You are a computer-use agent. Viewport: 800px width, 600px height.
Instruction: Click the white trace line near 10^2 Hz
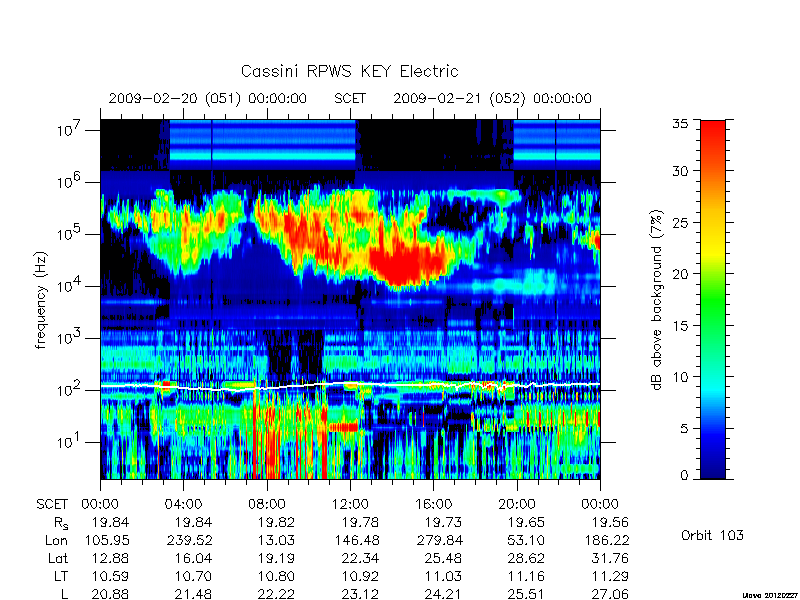tap(350, 386)
